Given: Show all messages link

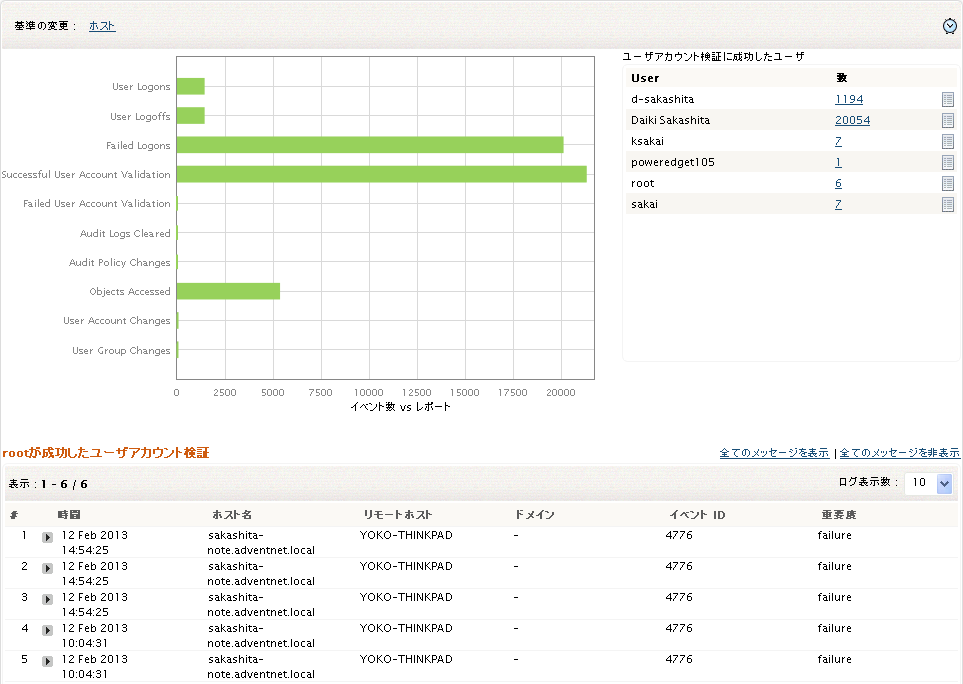Looking at the screenshot, I should tap(773, 453).
